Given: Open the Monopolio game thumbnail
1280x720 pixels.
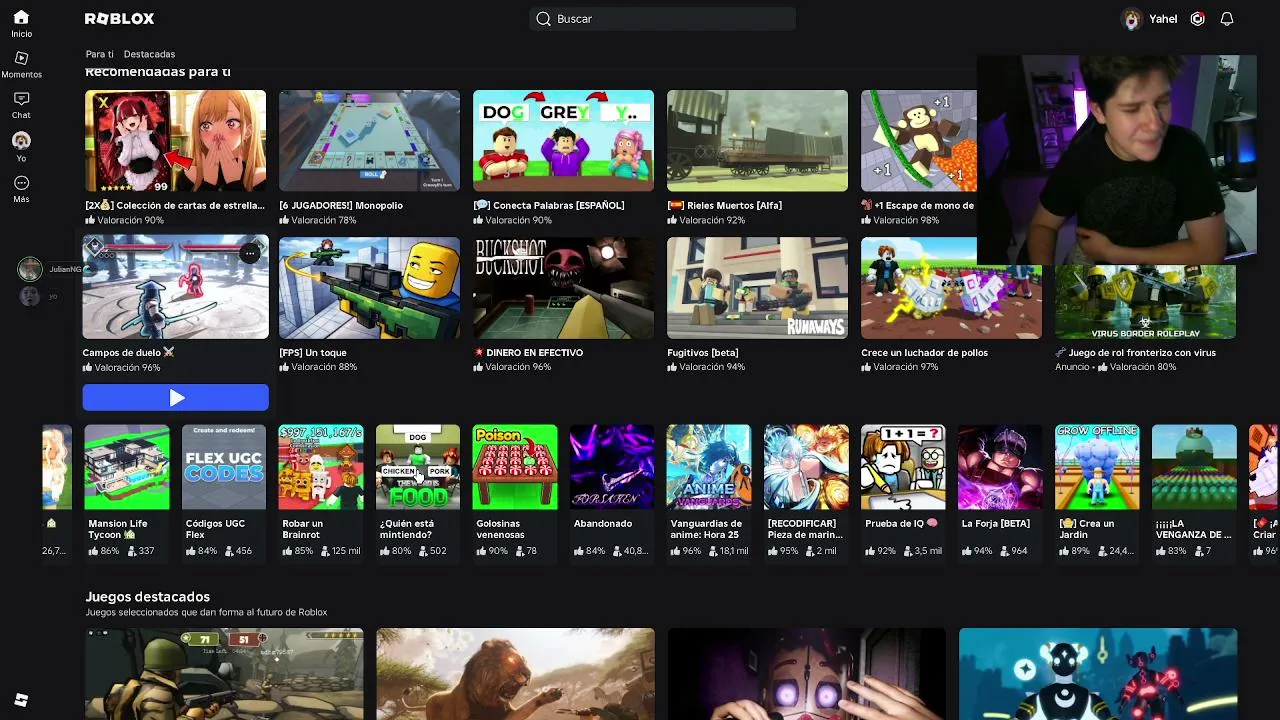Looking at the screenshot, I should click(369, 141).
